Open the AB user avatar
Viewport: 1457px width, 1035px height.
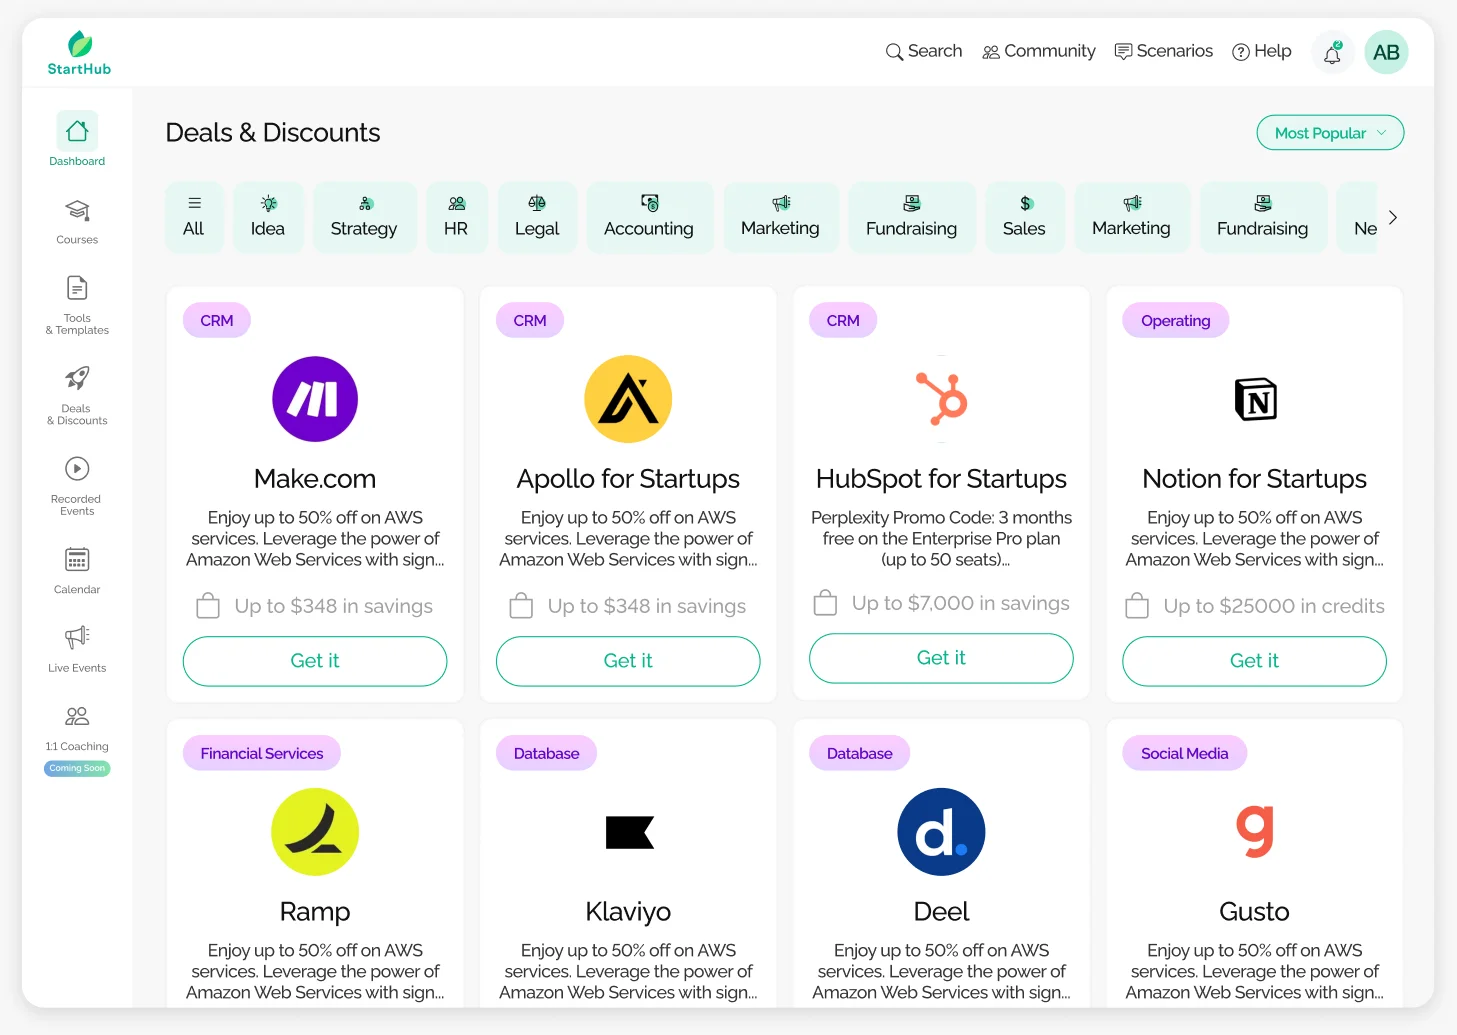click(1386, 53)
